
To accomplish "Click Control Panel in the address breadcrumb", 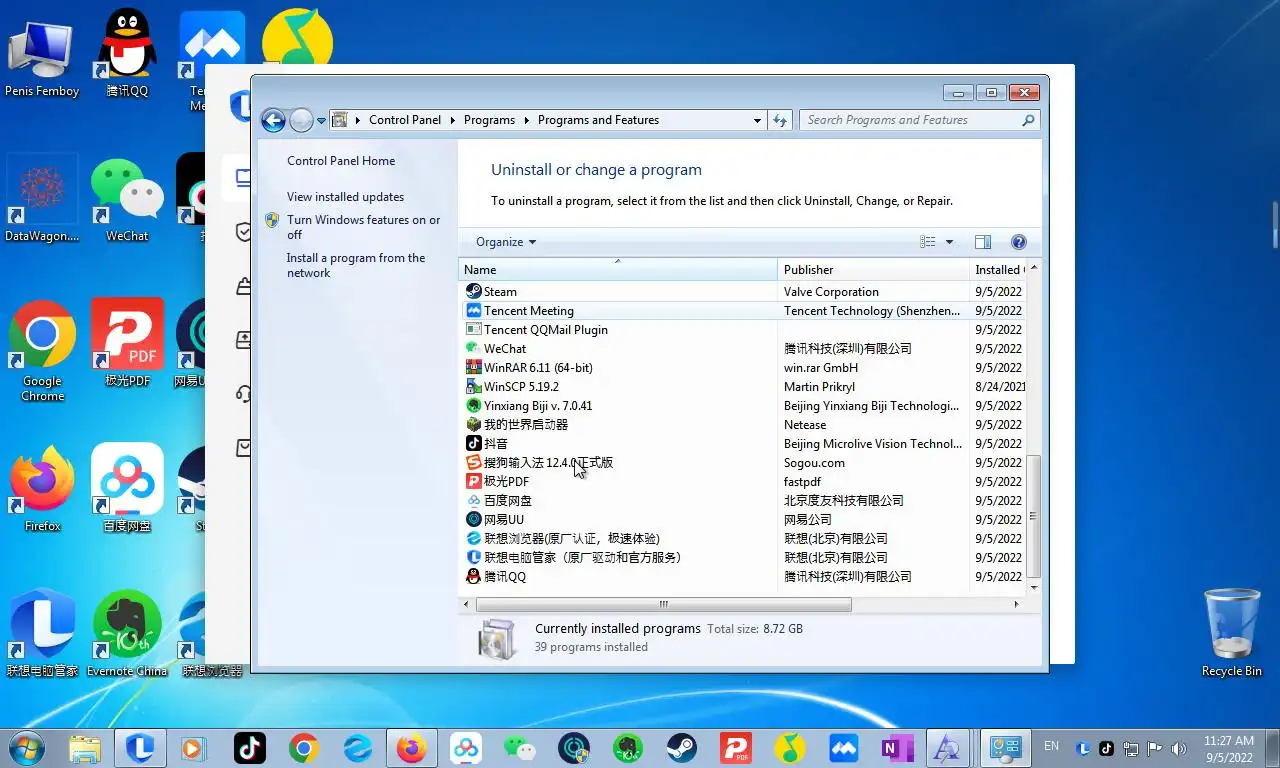I will (x=405, y=120).
